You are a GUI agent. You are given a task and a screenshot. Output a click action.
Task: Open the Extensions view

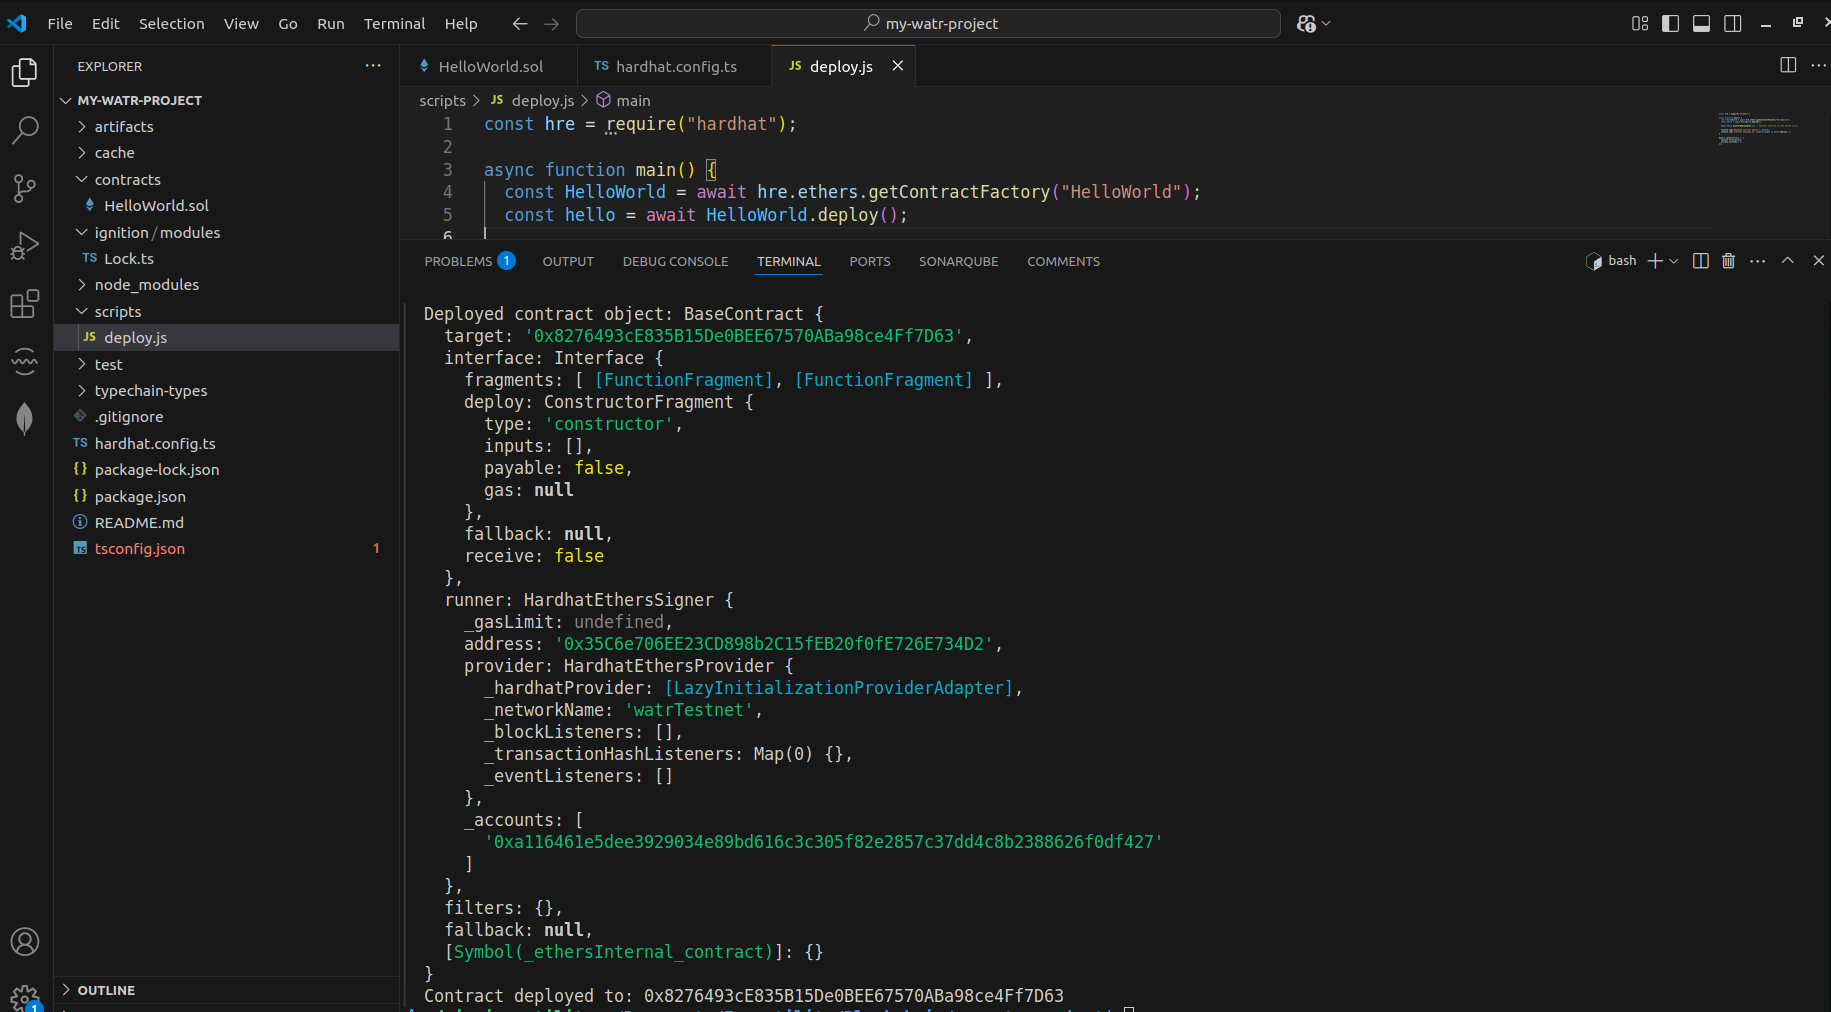point(25,303)
